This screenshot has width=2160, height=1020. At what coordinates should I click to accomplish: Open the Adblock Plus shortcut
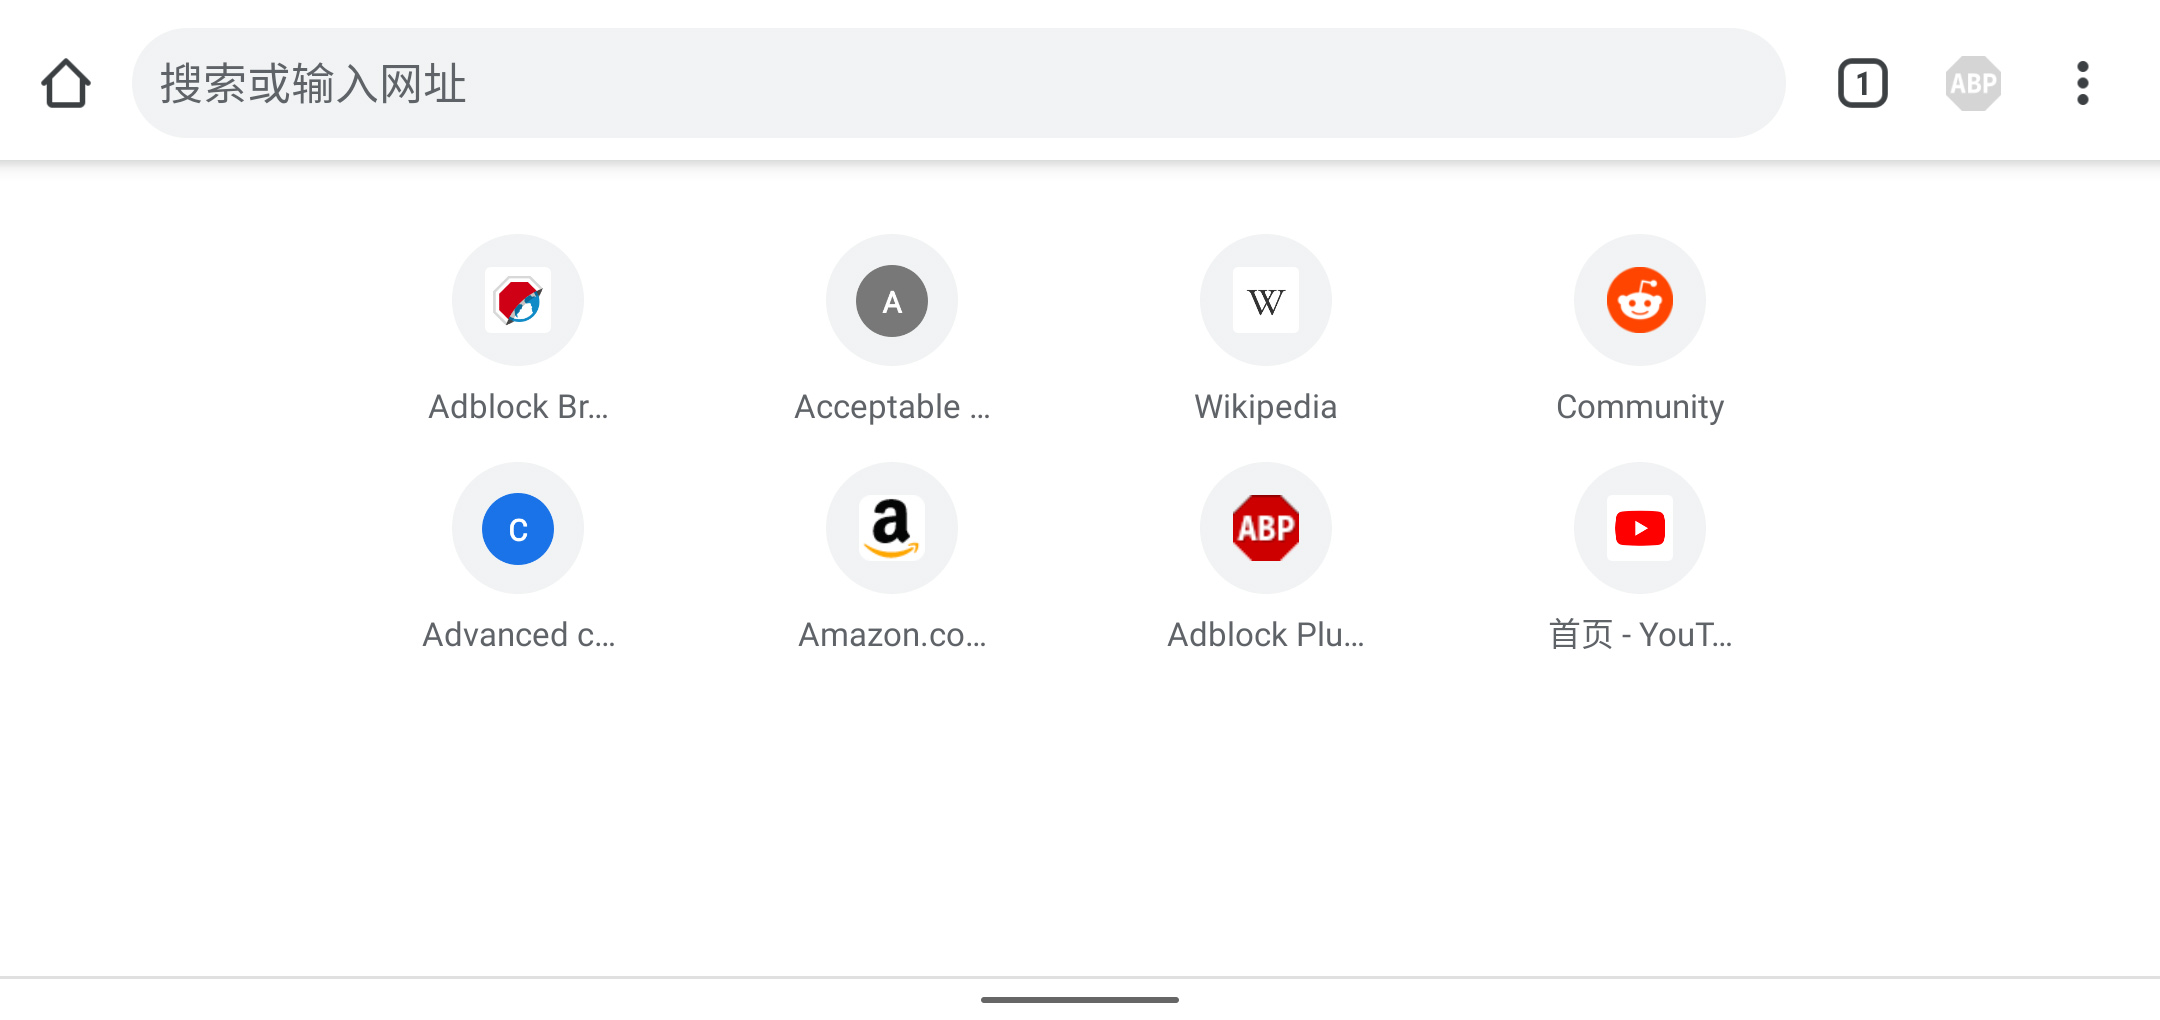(1264, 528)
